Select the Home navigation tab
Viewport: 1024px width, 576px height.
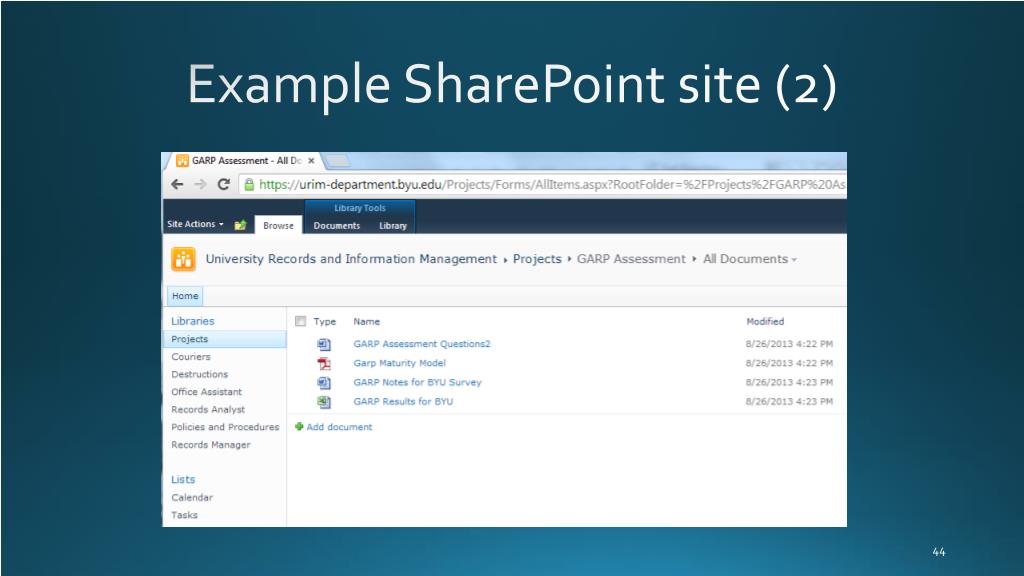(185, 296)
